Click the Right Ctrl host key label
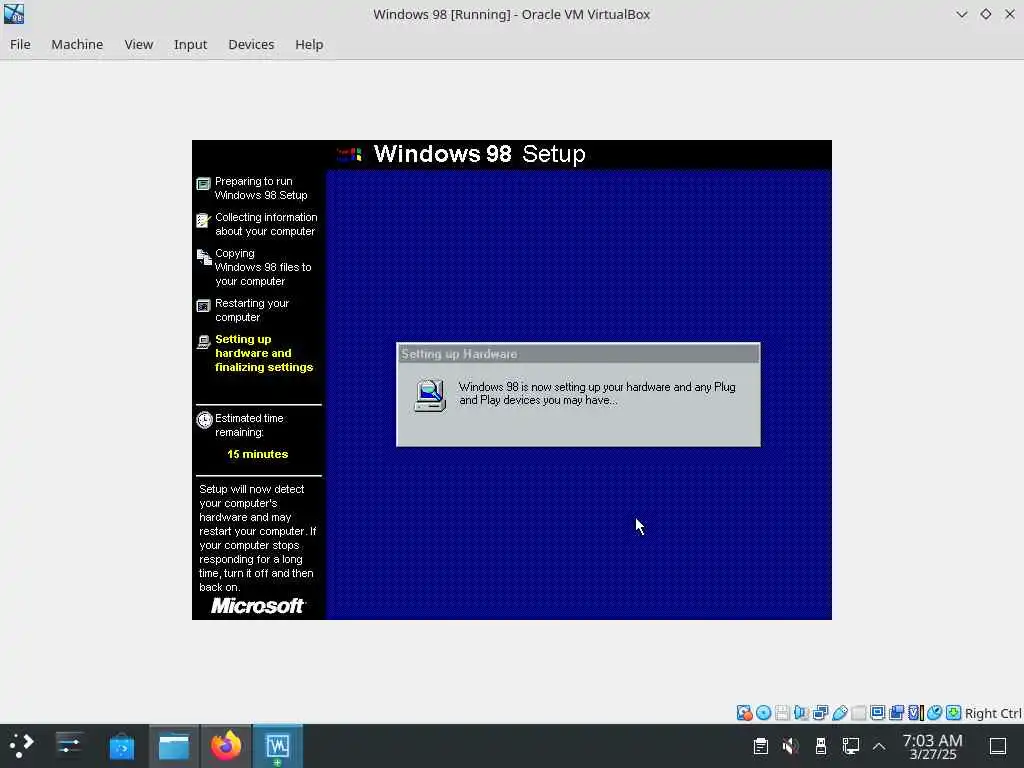The height and width of the screenshot is (768, 1024). (993, 713)
